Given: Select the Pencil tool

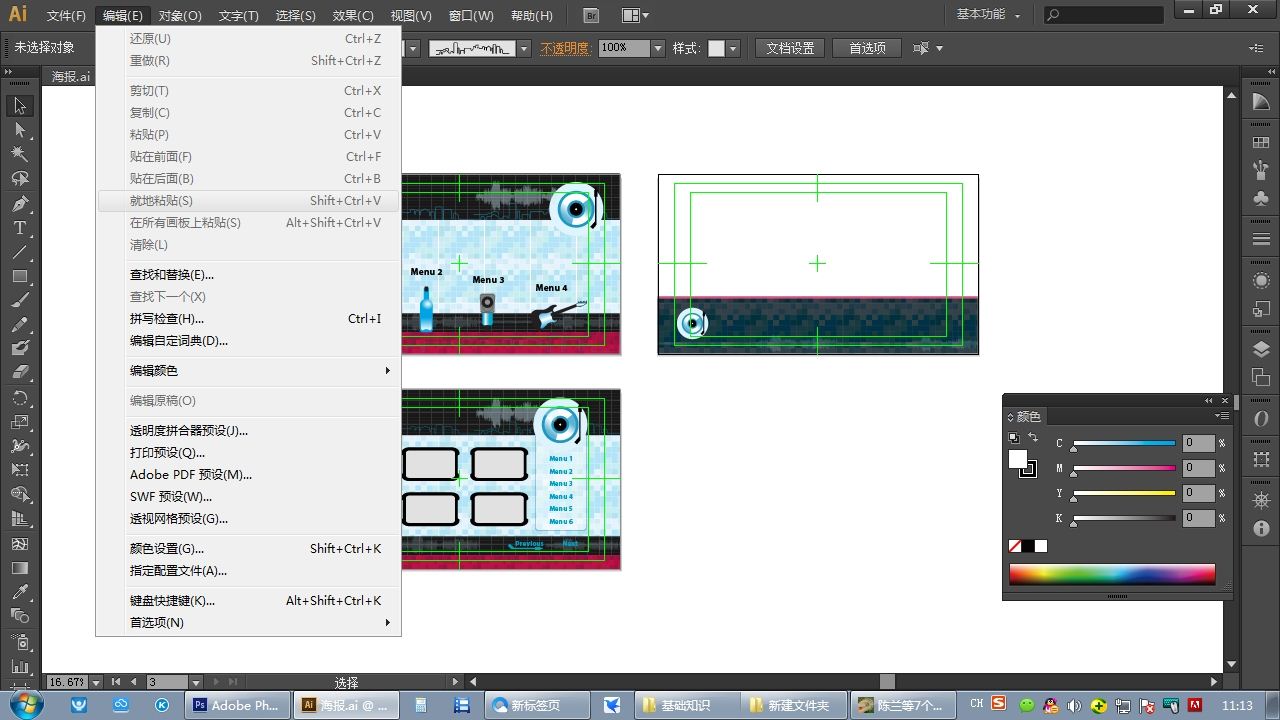Looking at the screenshot, I should [20, 324].
